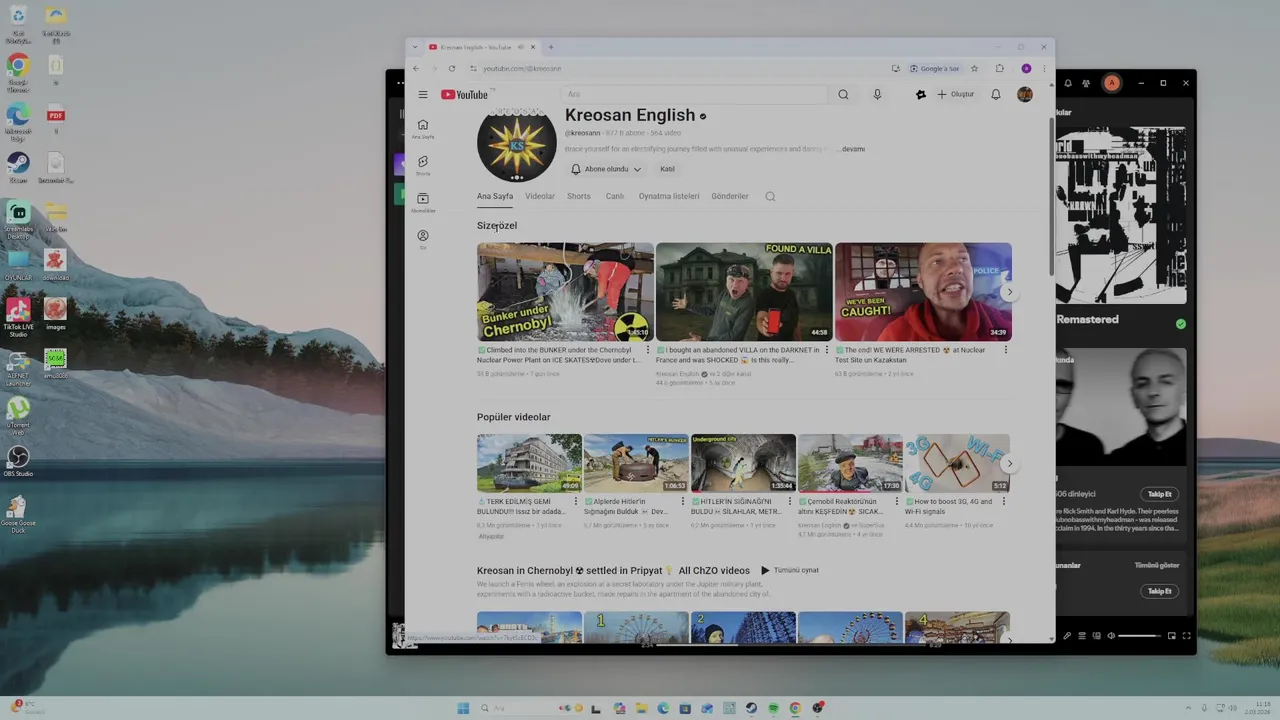Open YouTube notifications bell in the header
This screenshot has height=720, width=1280.
996,95
